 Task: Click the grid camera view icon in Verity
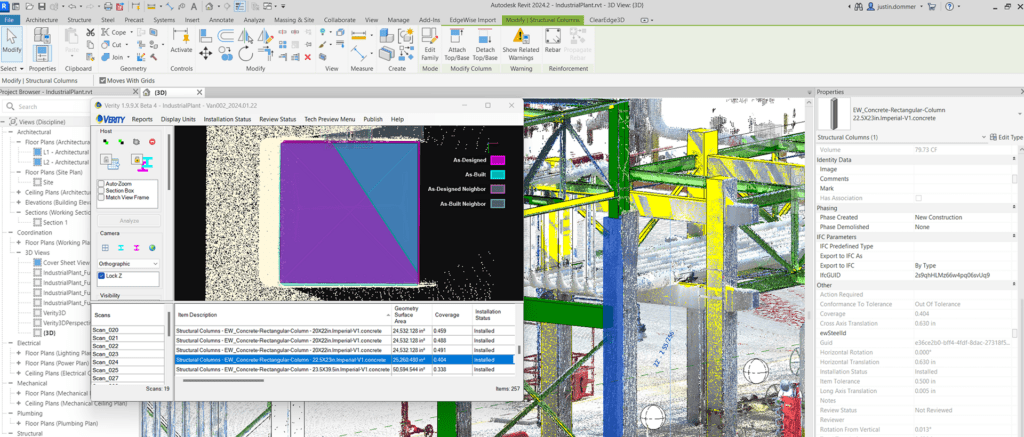coord(105,248)
